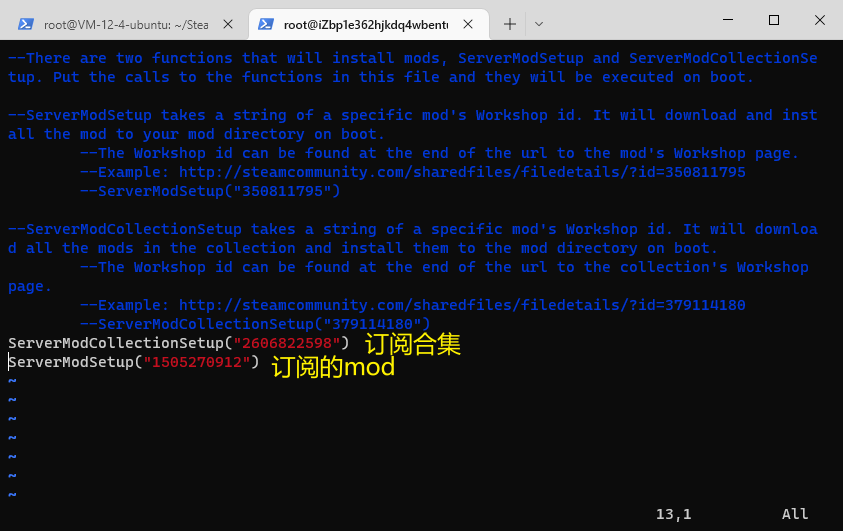The image size is (843, 531).
Task: Switch to the root@VM-12-4-ubuntu tab
Action: point(125,24)
